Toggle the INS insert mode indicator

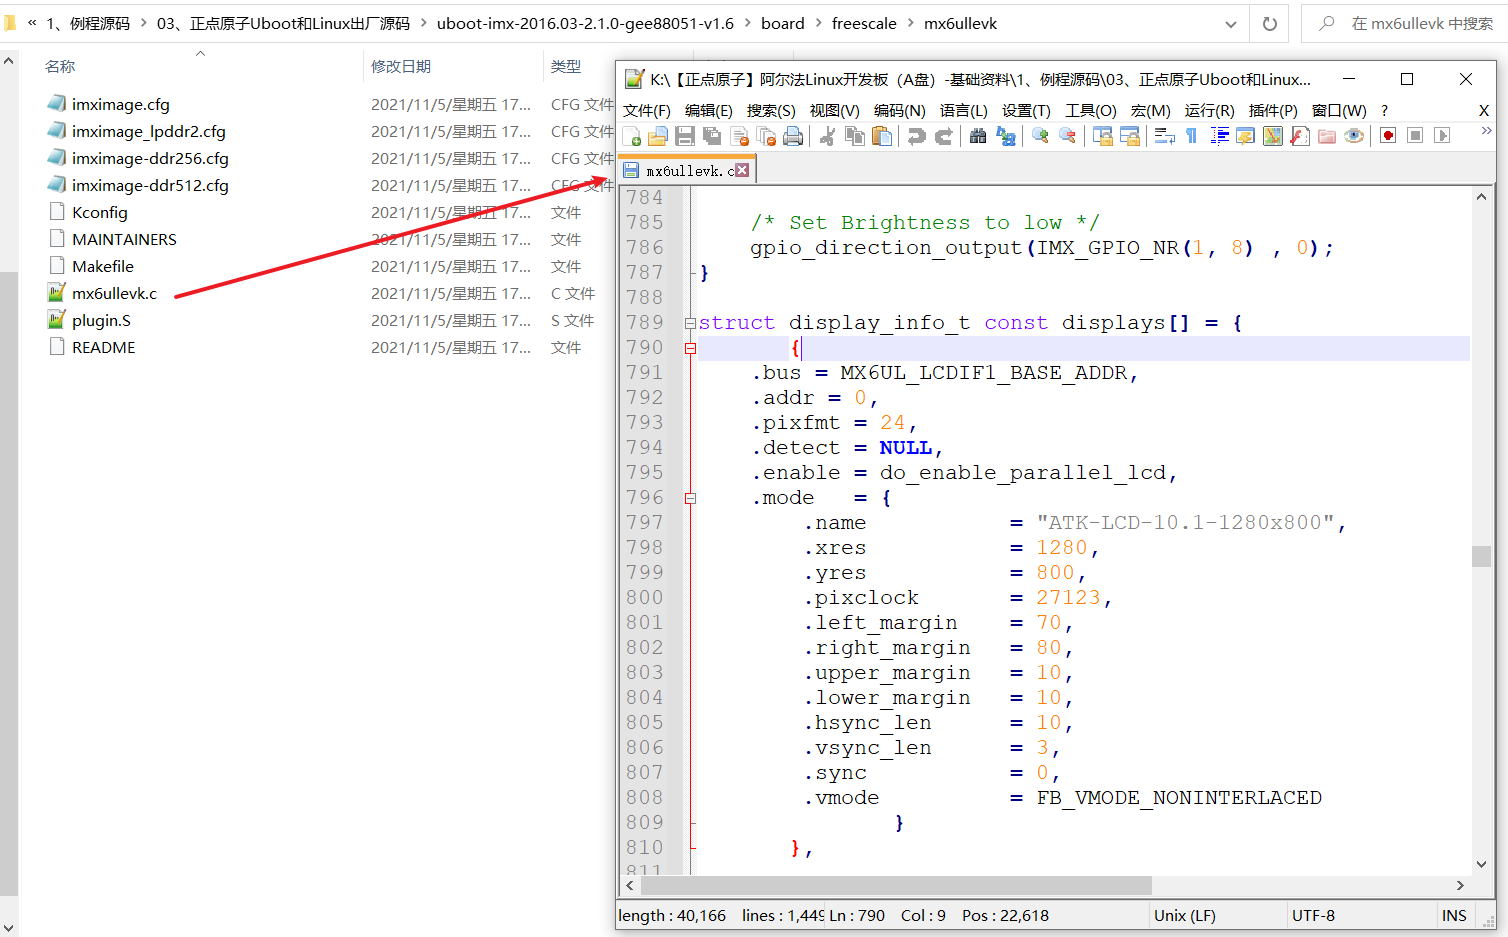[x=1454, y=915]
